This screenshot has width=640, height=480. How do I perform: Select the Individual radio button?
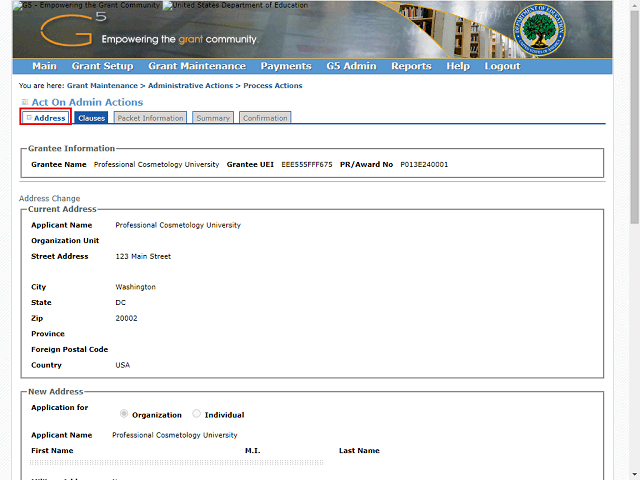(196, 414)
